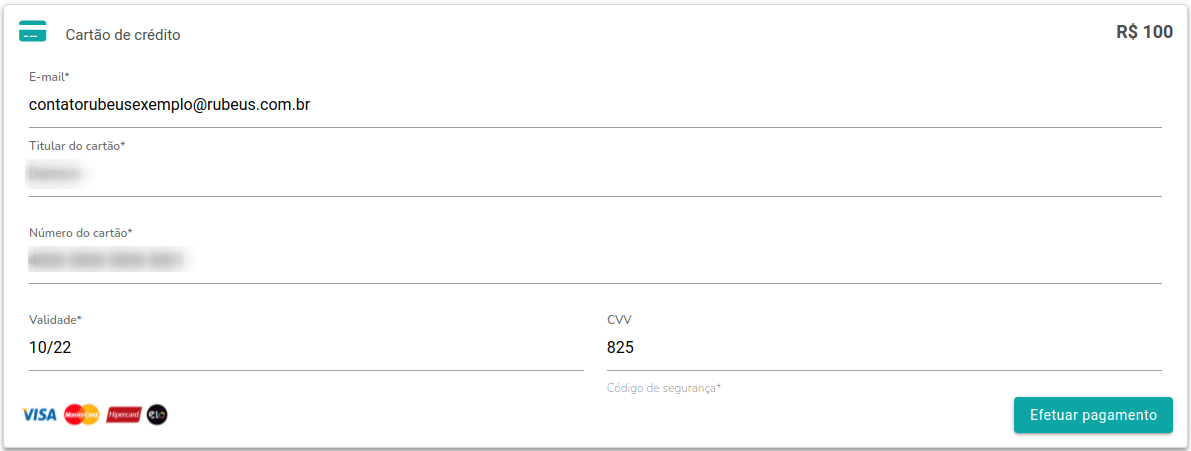
Task: Click the Validade* field label
Action: [x=55, y=320]
